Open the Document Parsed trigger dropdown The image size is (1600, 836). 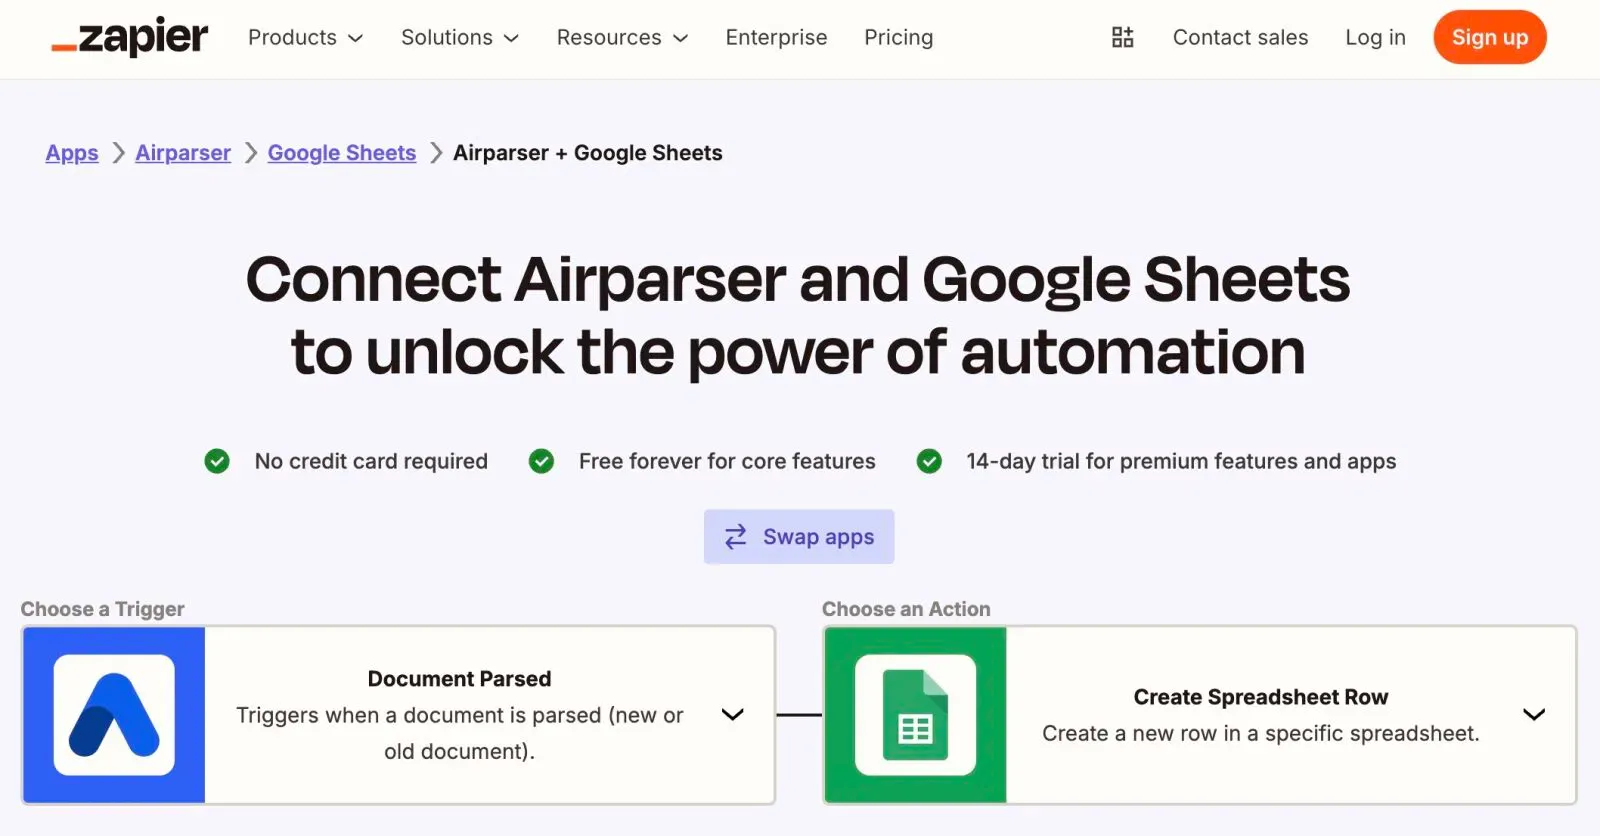point(733,714)
